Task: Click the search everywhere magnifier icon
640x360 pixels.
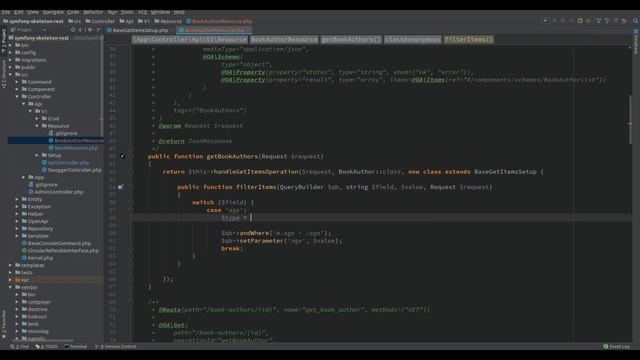Action: pyautogui.click(x=636, y=21)
